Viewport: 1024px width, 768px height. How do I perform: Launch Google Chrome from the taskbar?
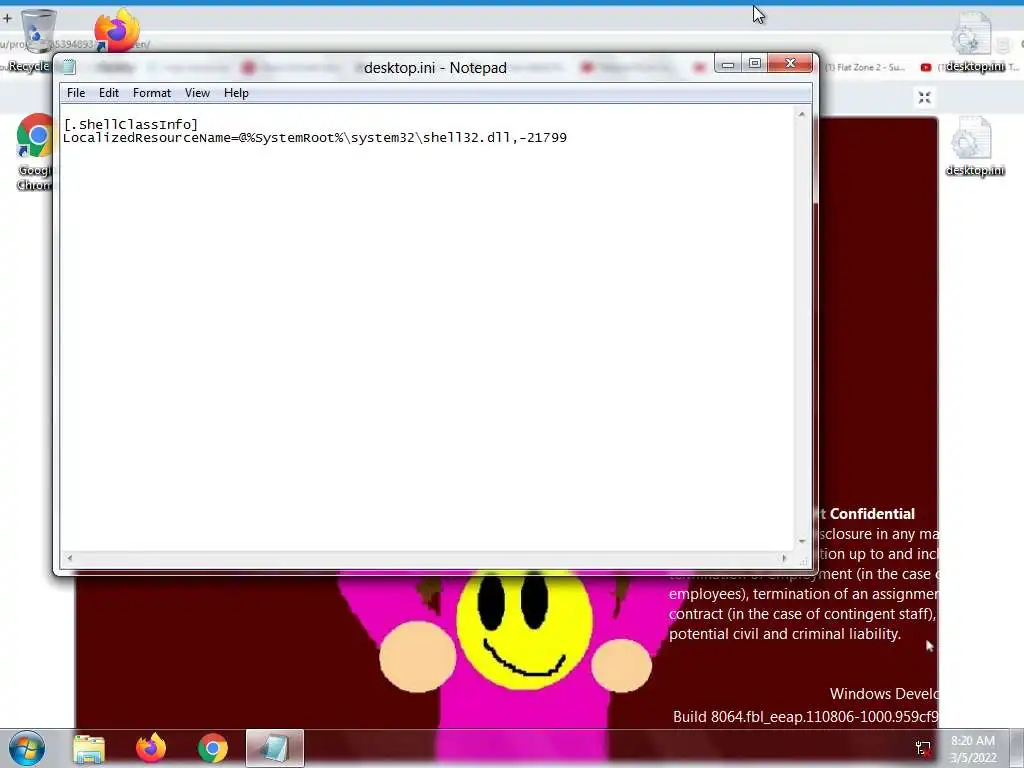tap(213, 748)
